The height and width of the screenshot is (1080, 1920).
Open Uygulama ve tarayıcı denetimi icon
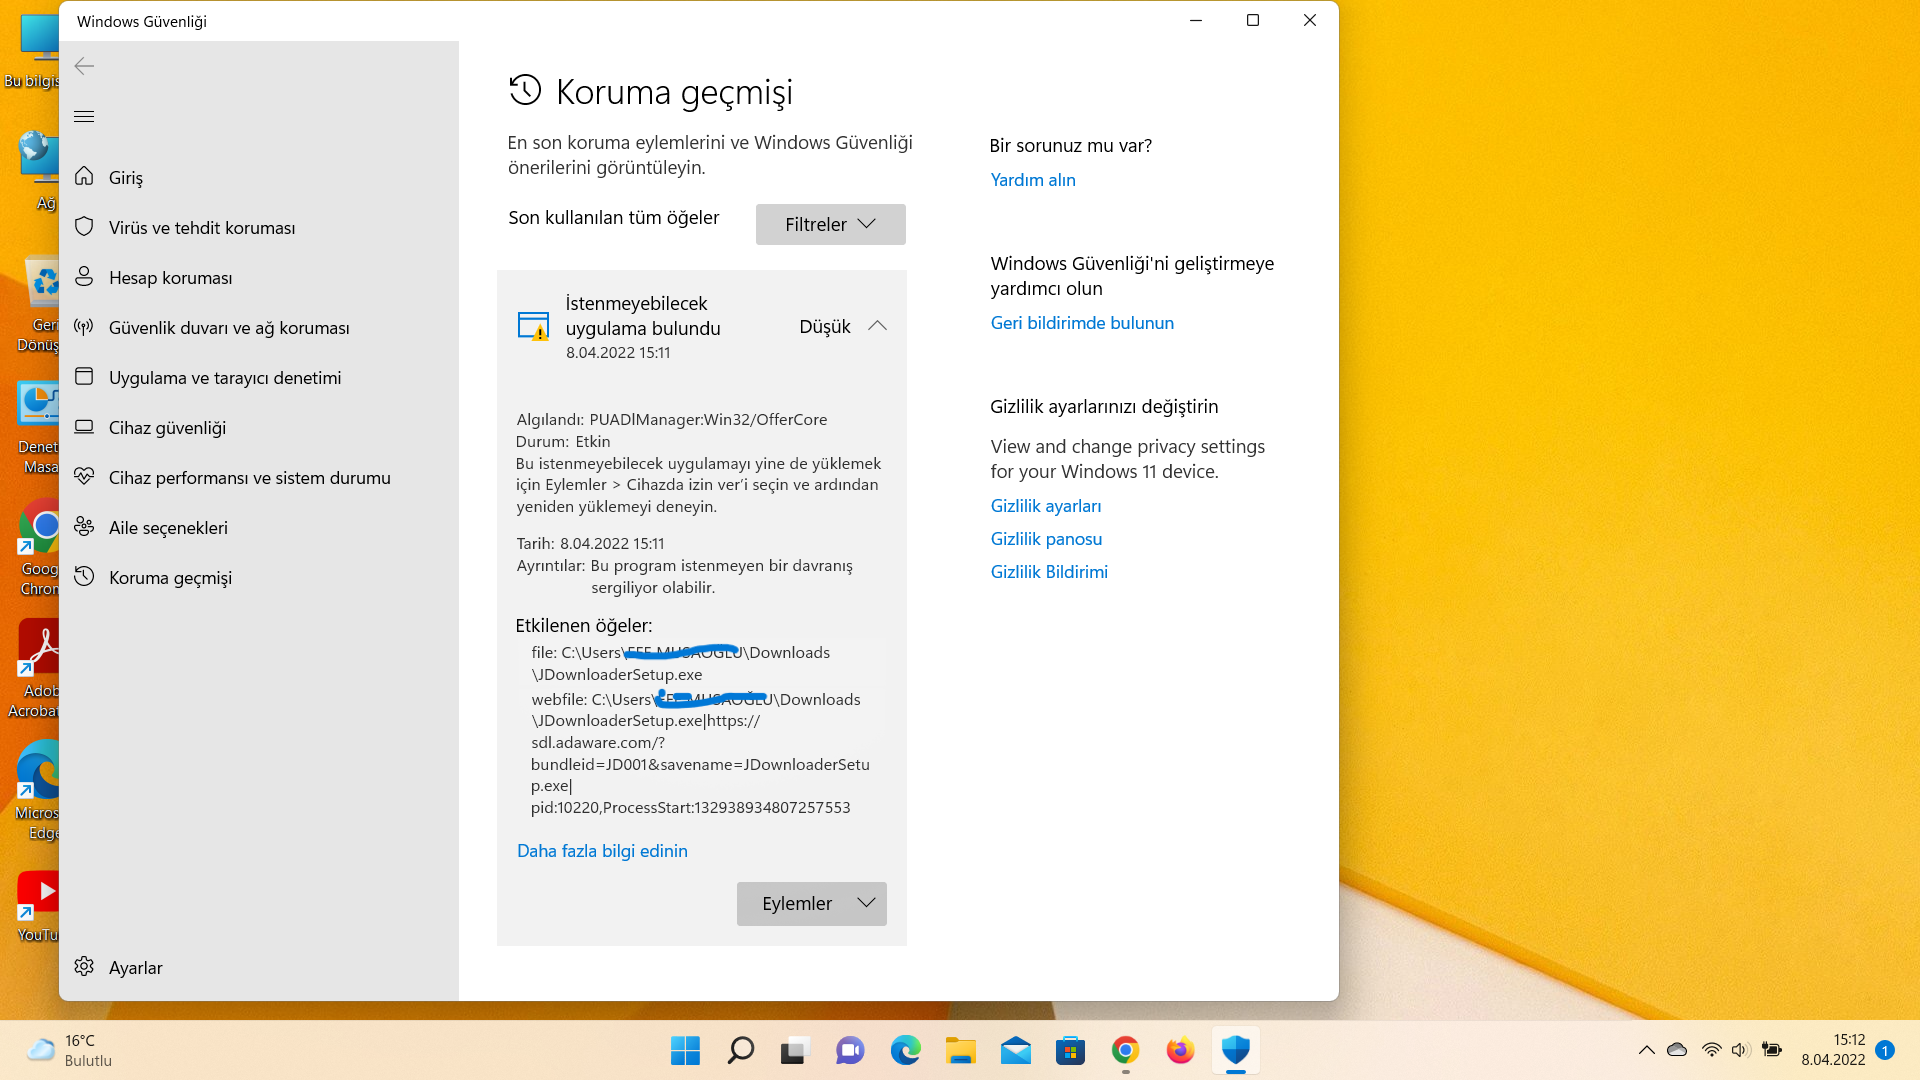click(x=84, y=377)
